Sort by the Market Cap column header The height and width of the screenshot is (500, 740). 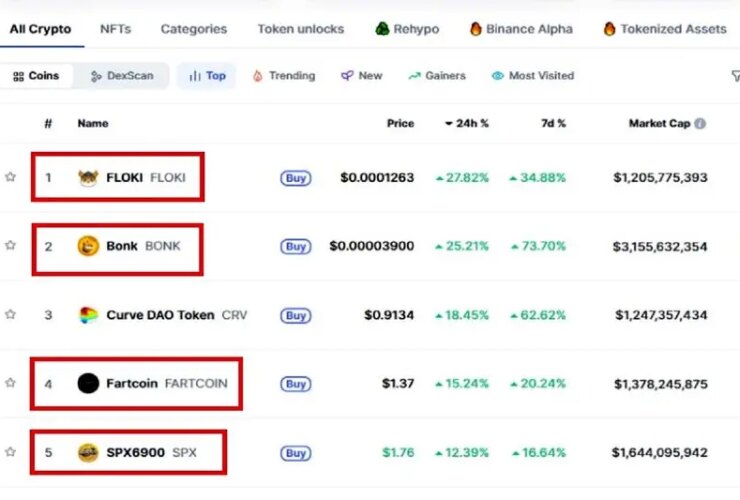click(659, 124)
